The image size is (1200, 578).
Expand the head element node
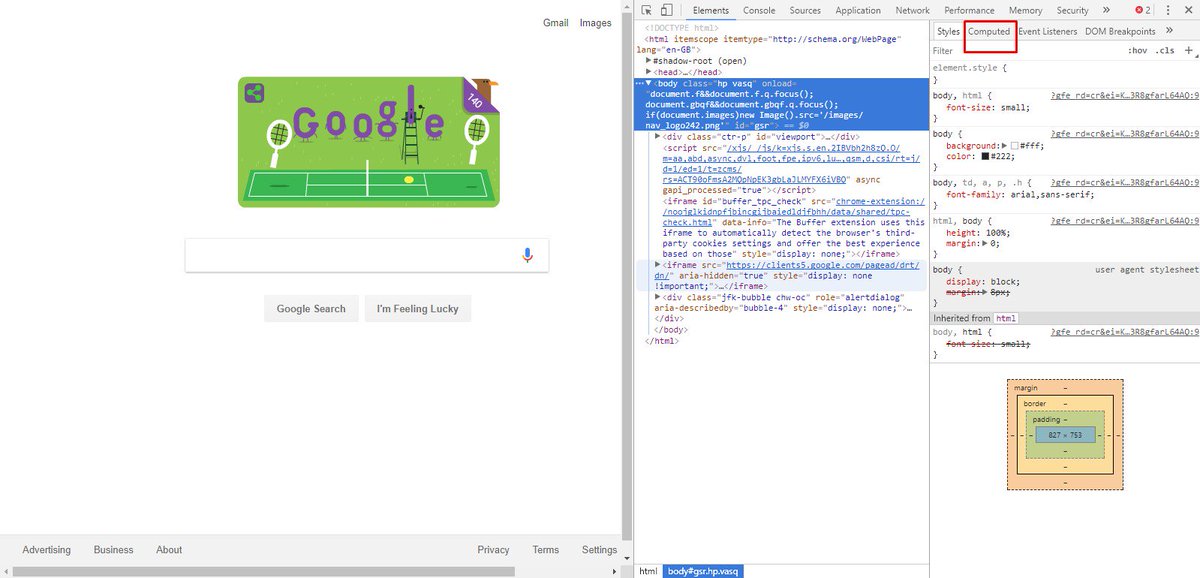point(649,72)
